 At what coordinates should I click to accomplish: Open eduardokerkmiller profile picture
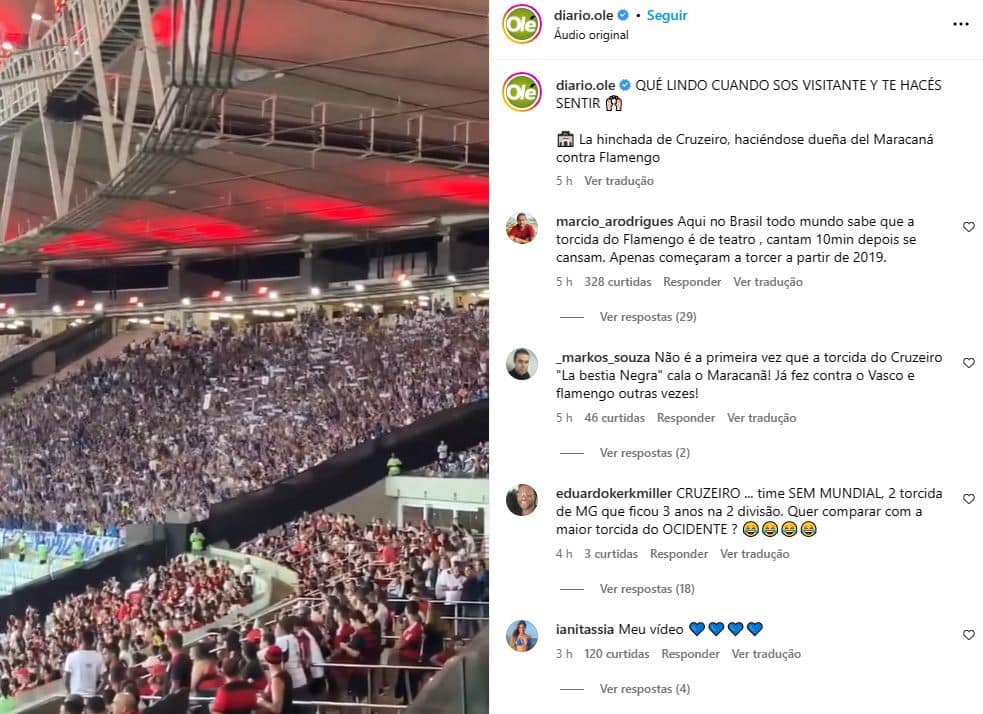click(522, 500)
